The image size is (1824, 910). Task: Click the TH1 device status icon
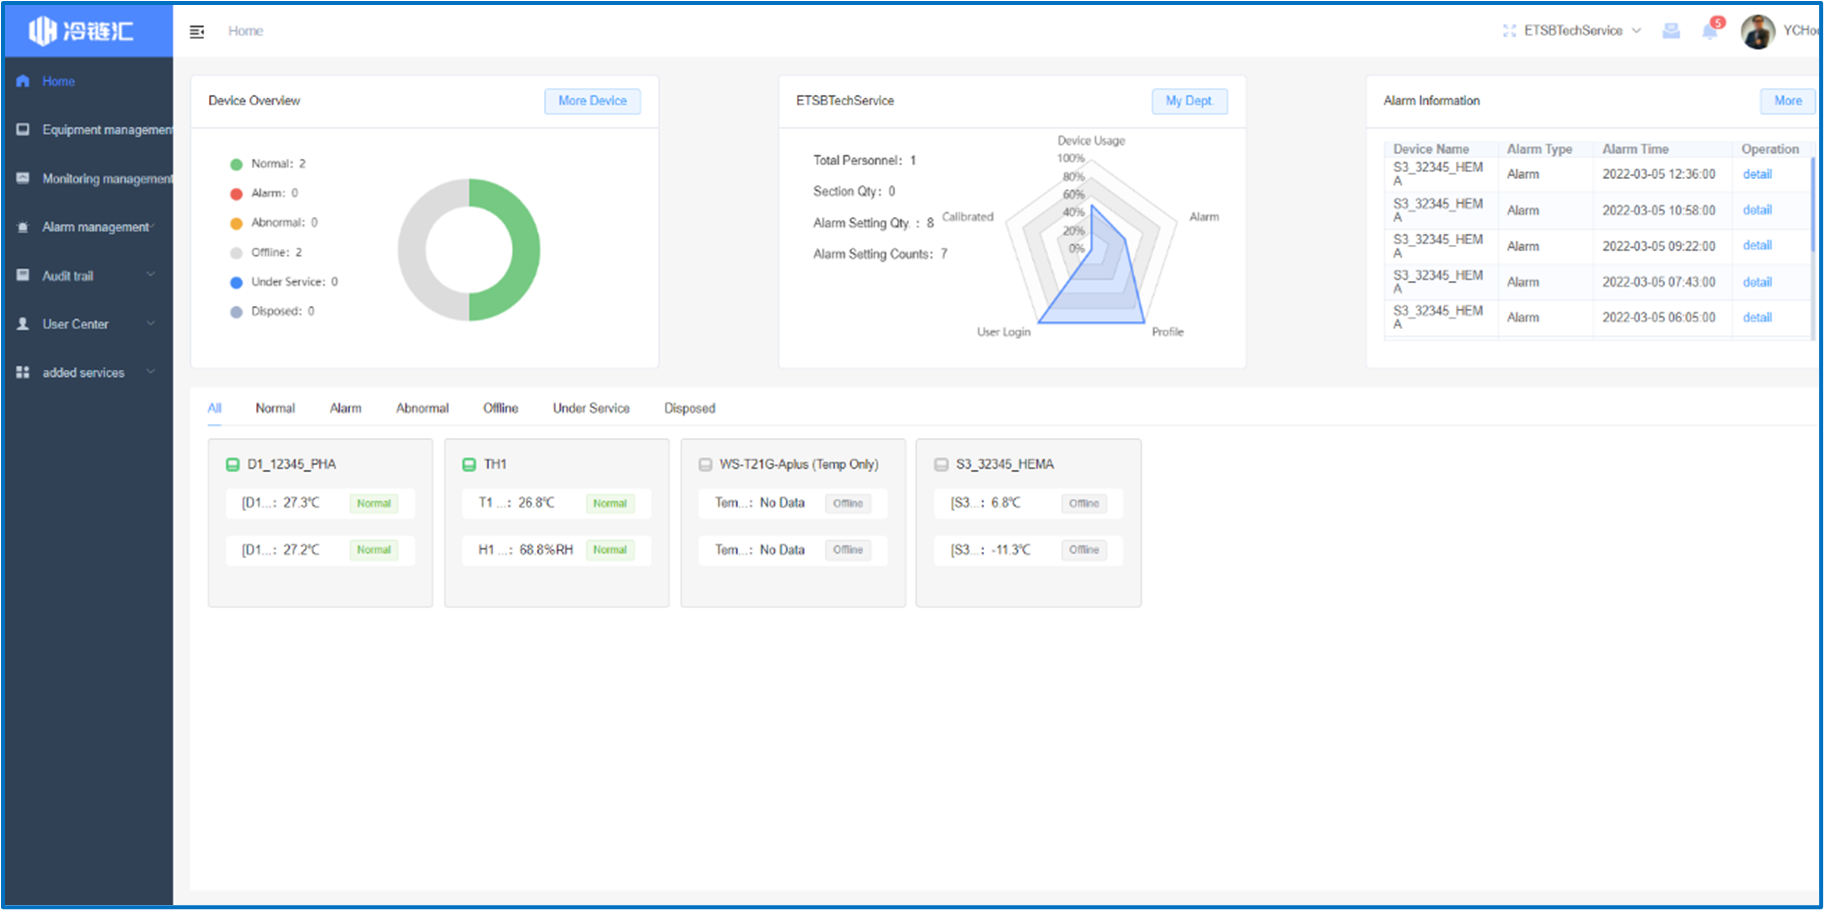(469, 465)
